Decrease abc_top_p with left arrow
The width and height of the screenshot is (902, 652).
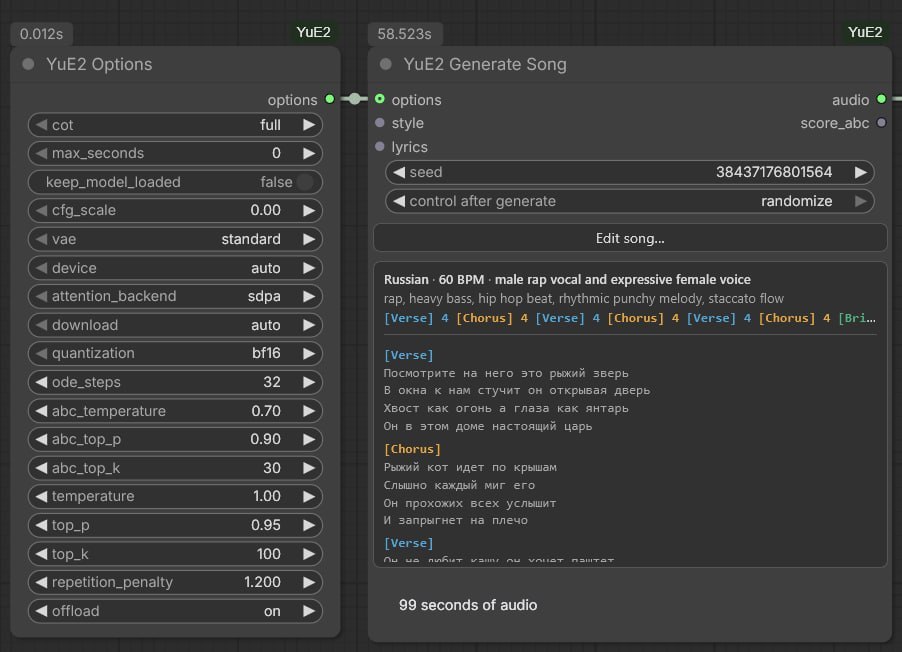41,439
